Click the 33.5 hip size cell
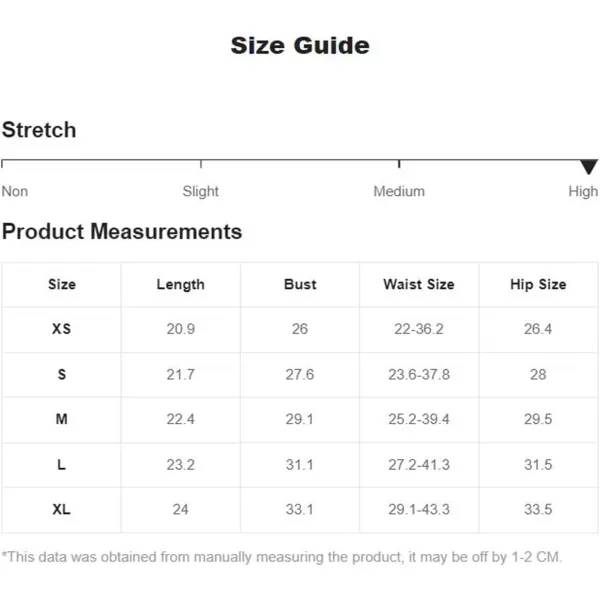The image size is (600, 600). click(x=538, y=509)
